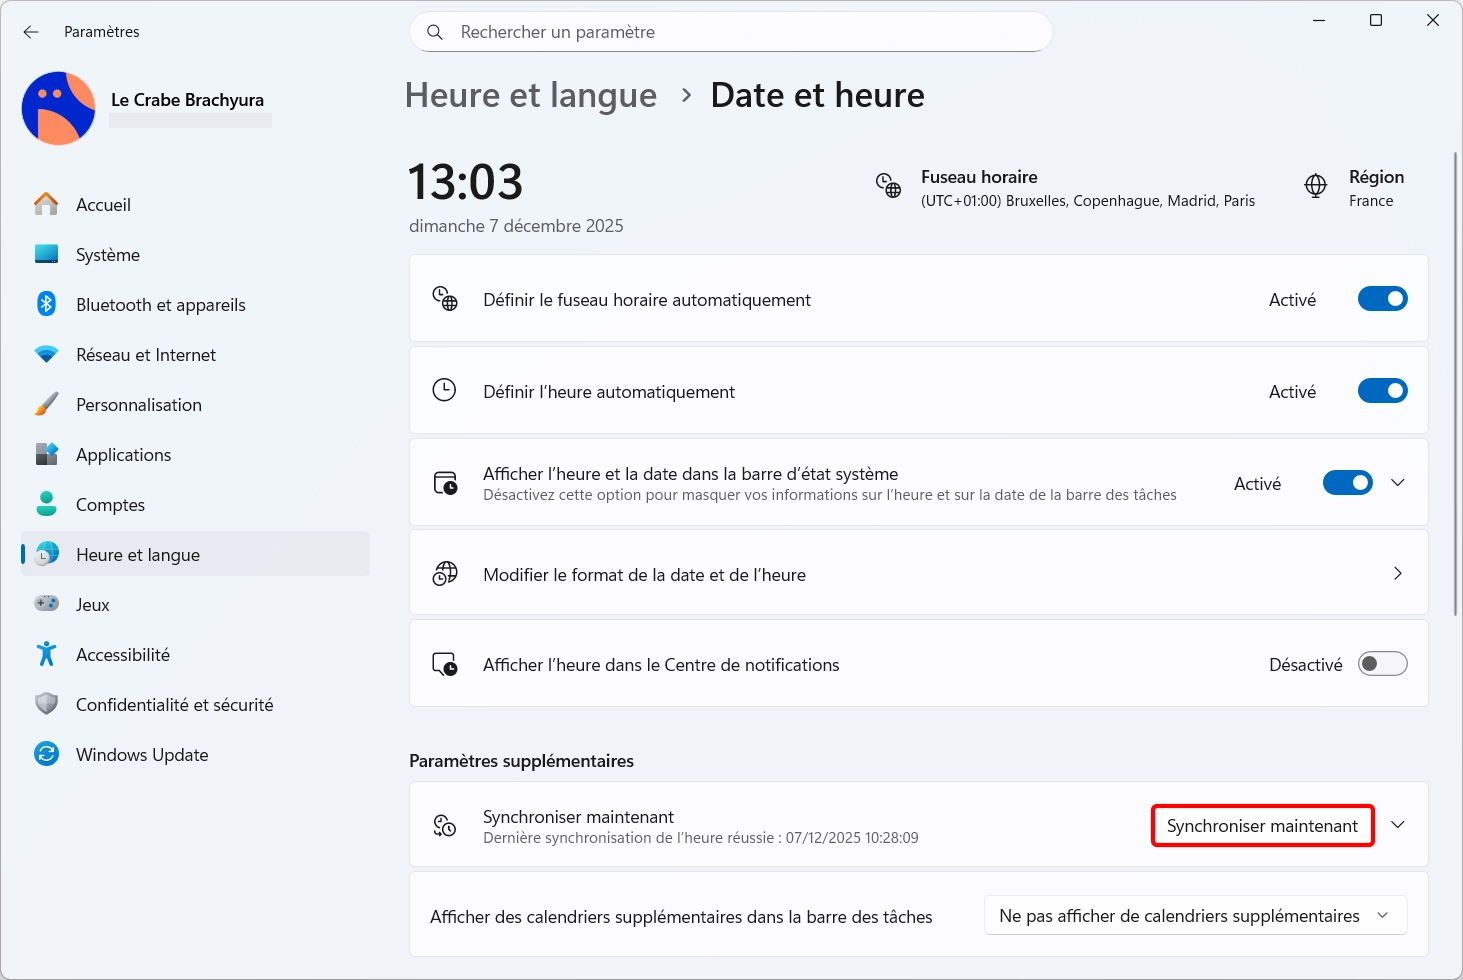Viewport: 1463px width, 980px height.
Task: Click the Heure et langue breadcrumb link
Action: pos(531,96)
